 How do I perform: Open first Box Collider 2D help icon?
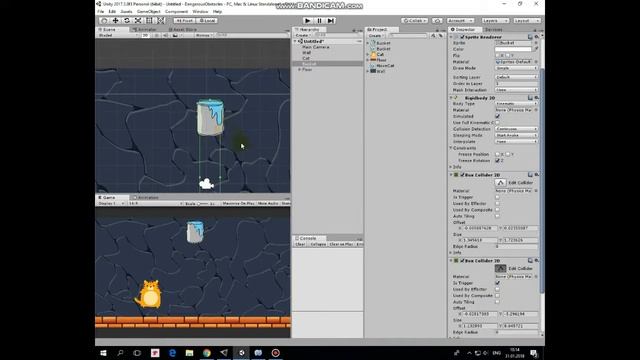pos(530,175)
